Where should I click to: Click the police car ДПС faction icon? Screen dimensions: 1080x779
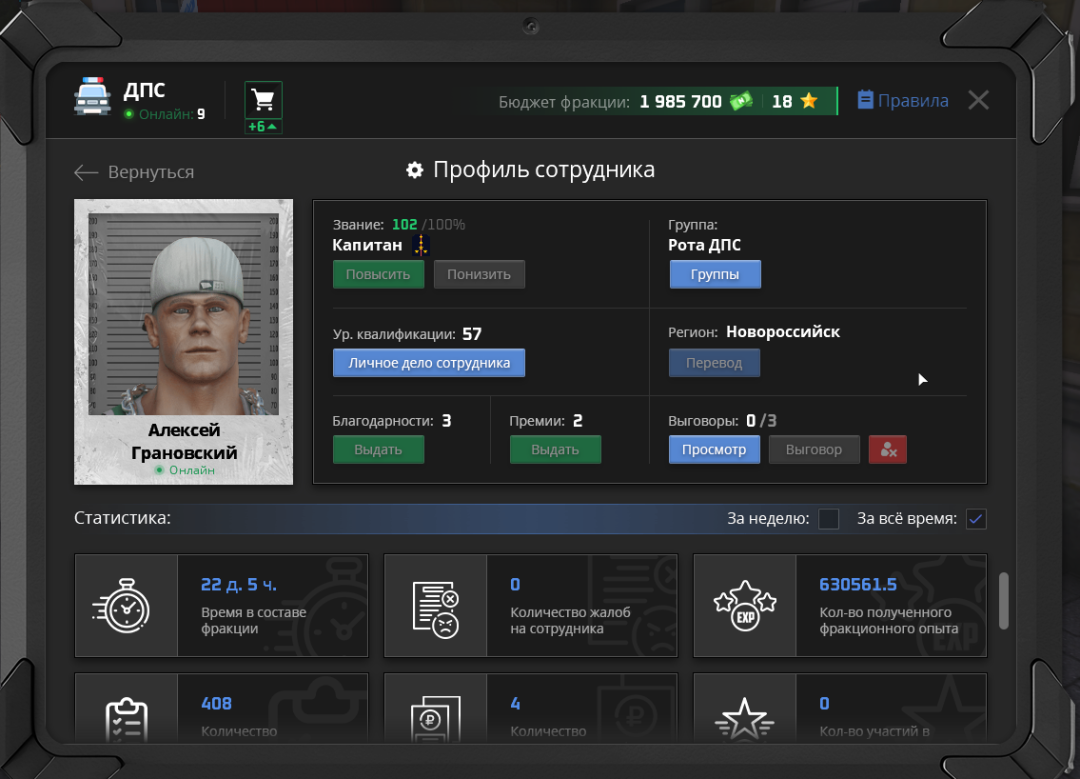click(x=93, y=98)
